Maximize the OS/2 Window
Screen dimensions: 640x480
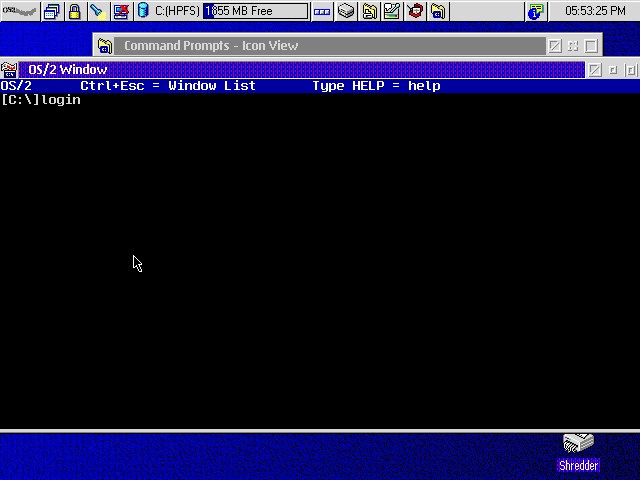point(631,70)
